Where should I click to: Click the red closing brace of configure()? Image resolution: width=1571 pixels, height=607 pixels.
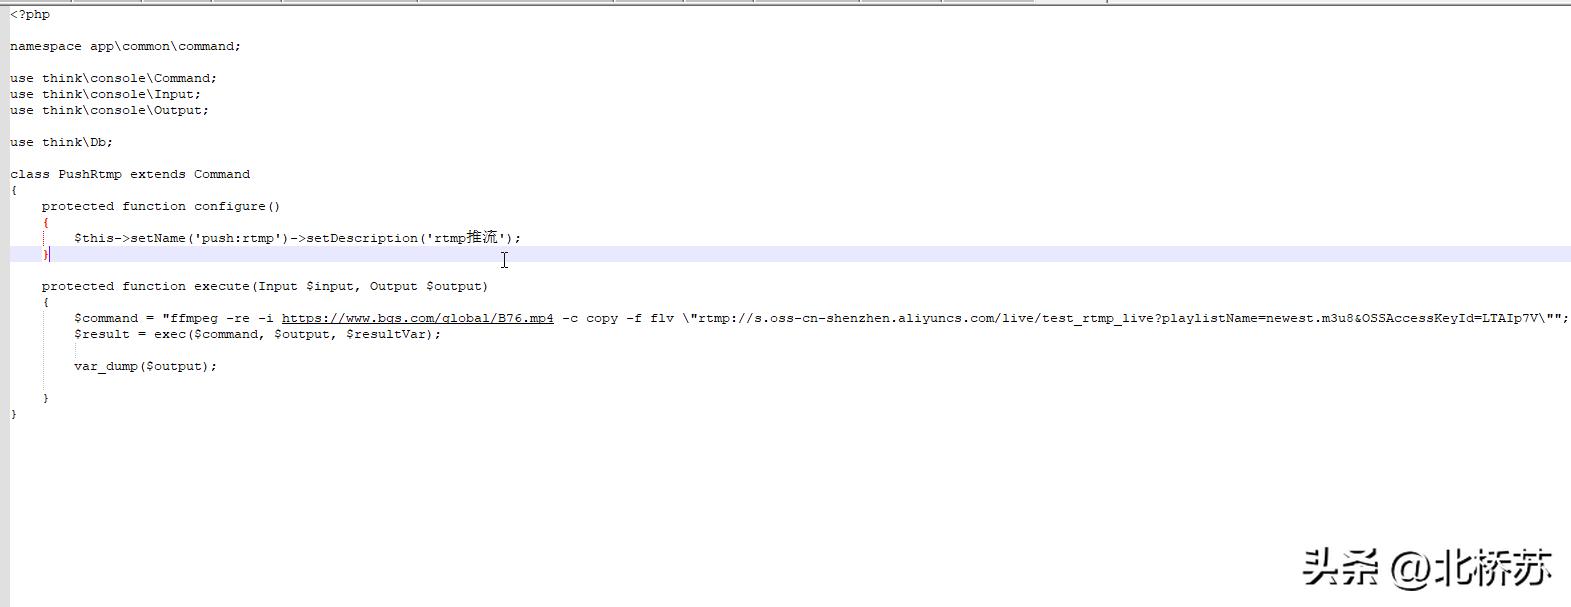[46, 254]
